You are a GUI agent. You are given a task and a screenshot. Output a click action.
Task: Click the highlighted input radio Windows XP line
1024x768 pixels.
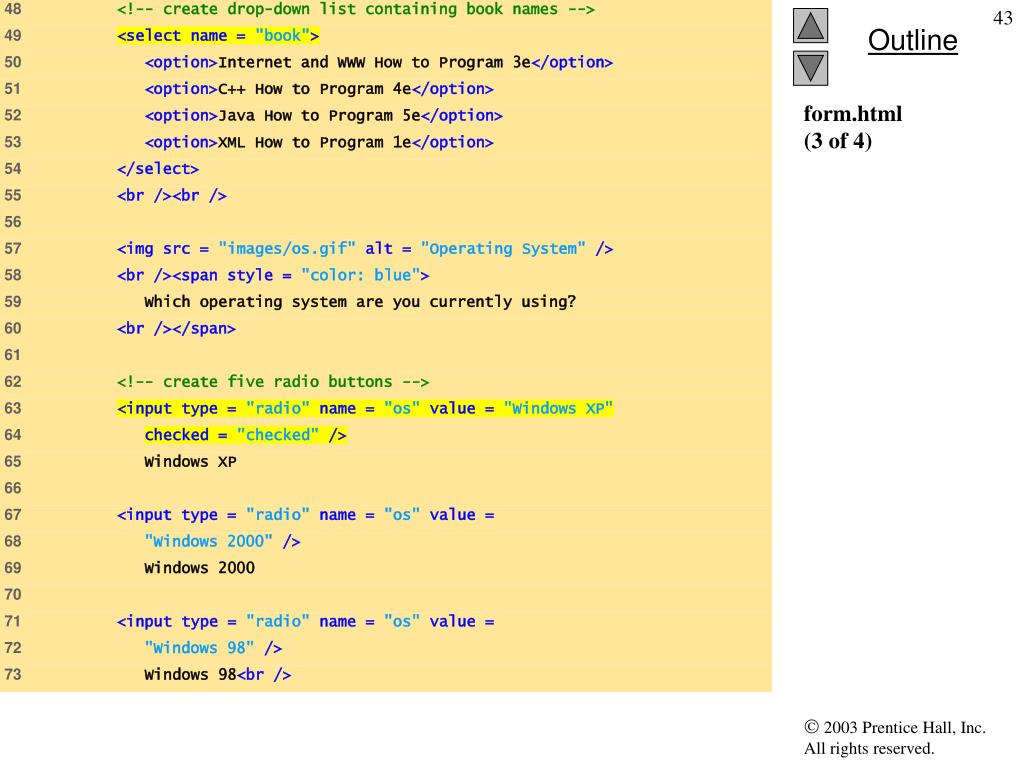365,408
